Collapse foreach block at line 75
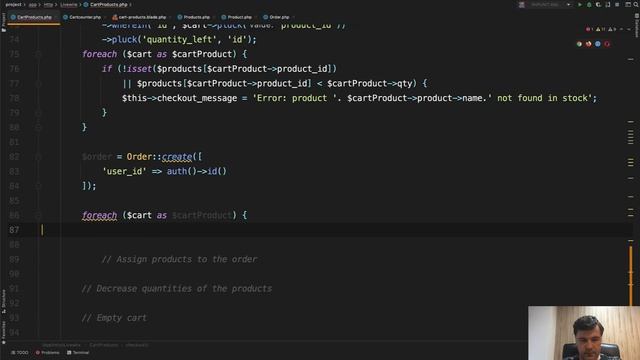The image size is (640, 360). [x=38, y=54]
